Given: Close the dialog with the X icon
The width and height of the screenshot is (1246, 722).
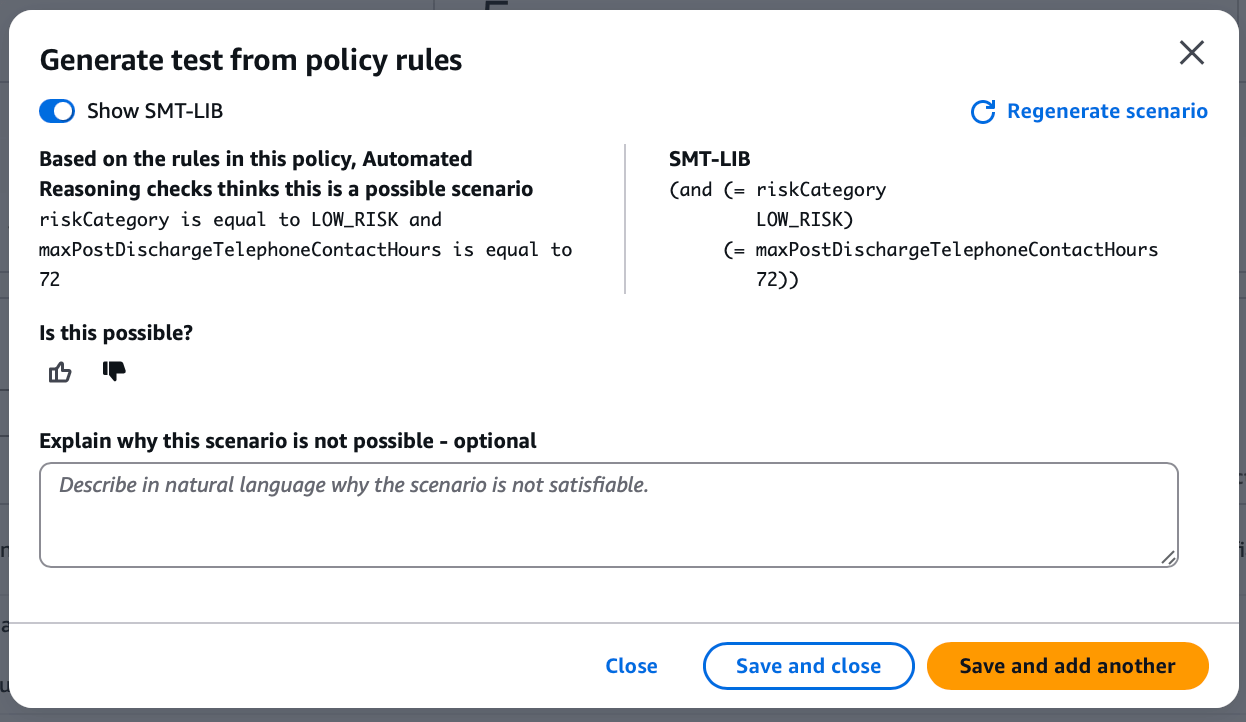Looking at the screenshot, I should pos(1191,53).
